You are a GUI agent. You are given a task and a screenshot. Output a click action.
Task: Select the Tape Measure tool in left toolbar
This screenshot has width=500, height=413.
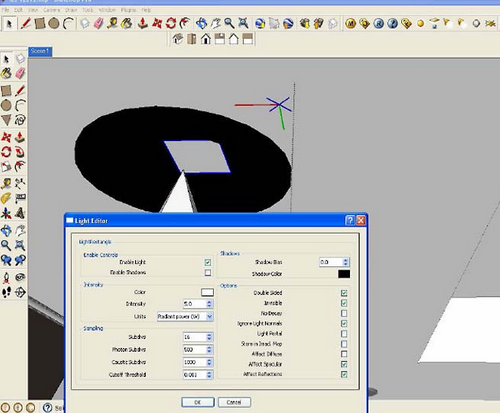click(6, 184)
